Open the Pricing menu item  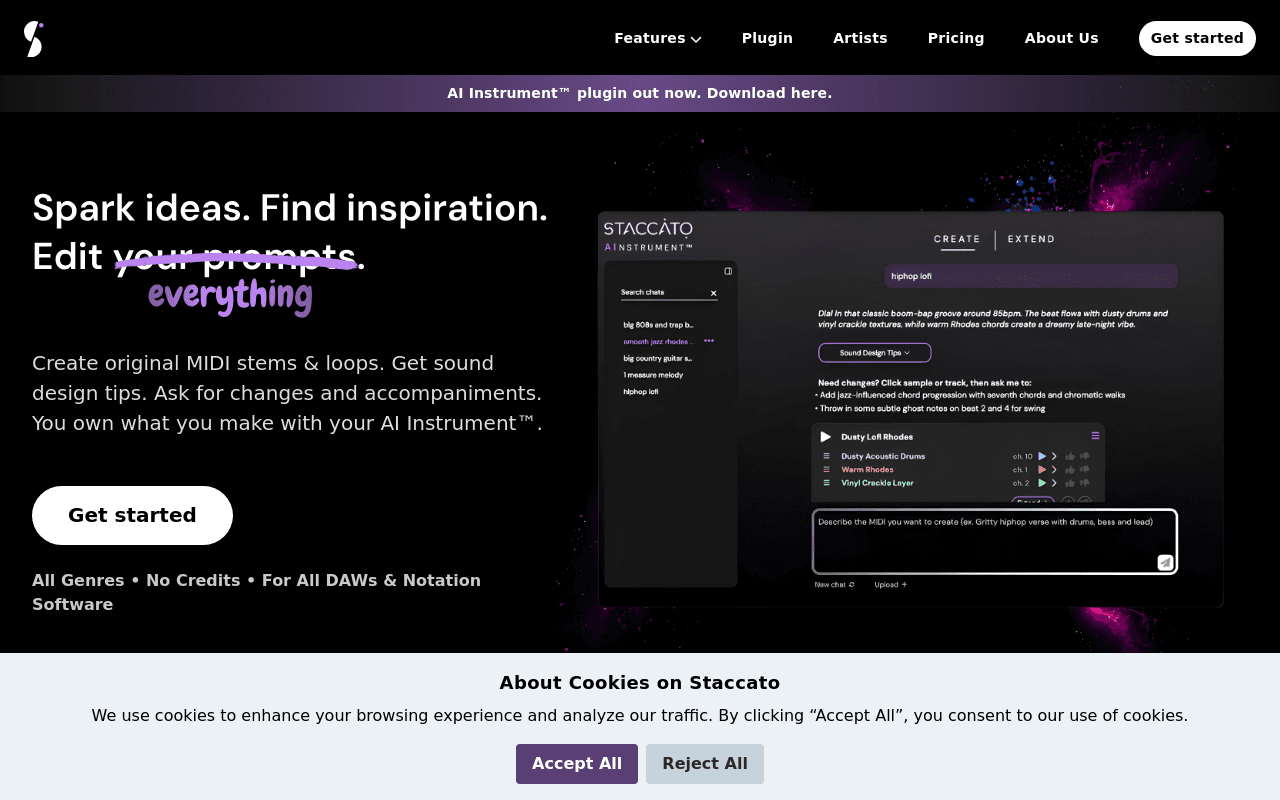[956, 38]
